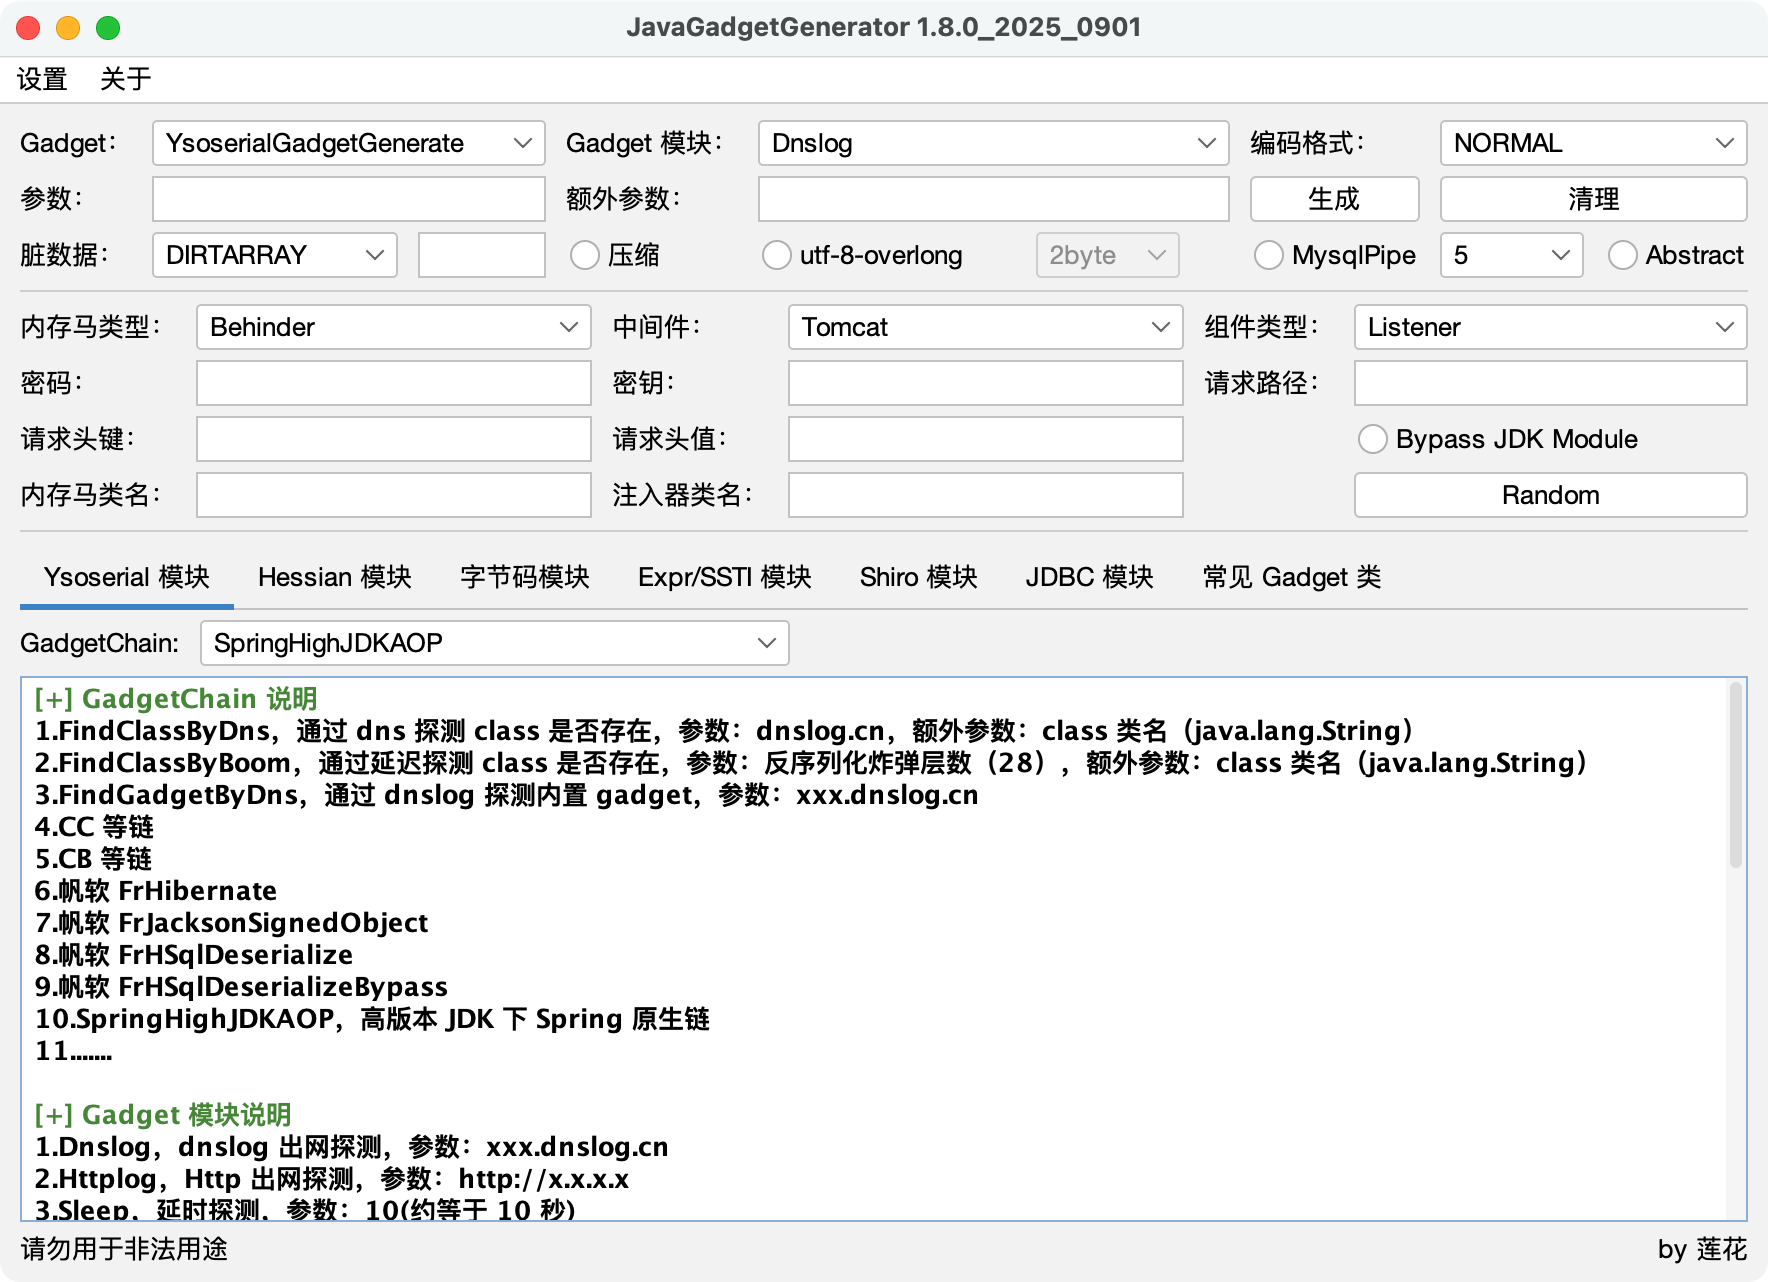Turn on Bypass JDK Module
Viewport: 1768px width, 1282px height.
coord(1373,439)
